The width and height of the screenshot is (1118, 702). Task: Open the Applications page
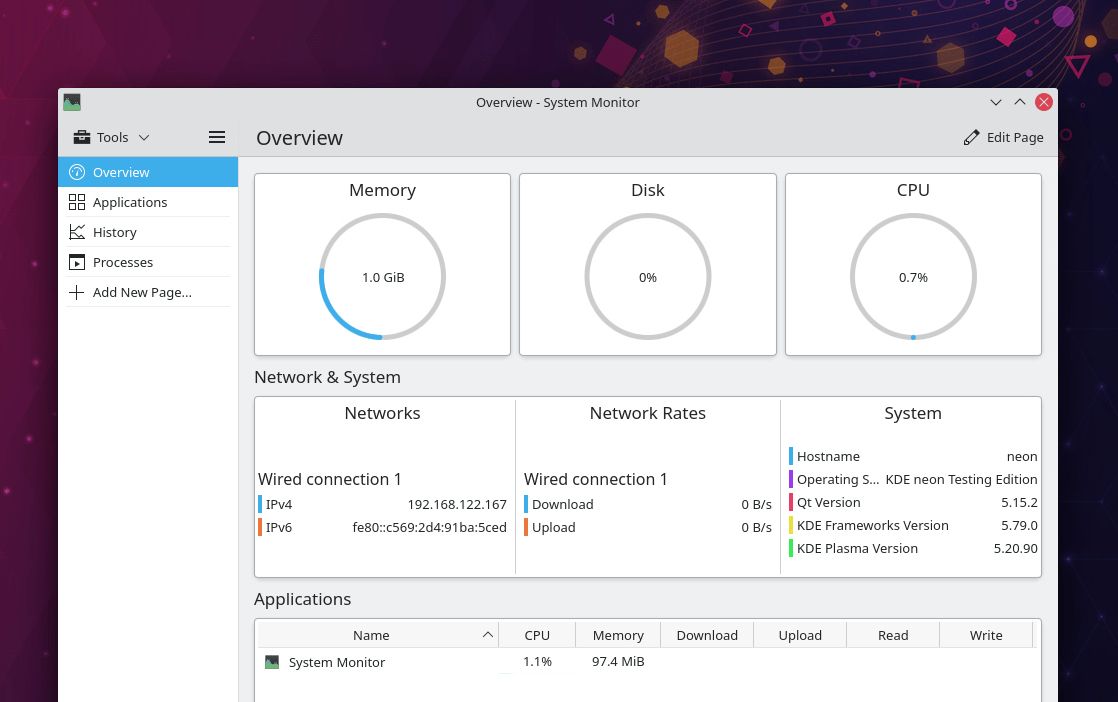pyautogui.click(x=148, y=202)
